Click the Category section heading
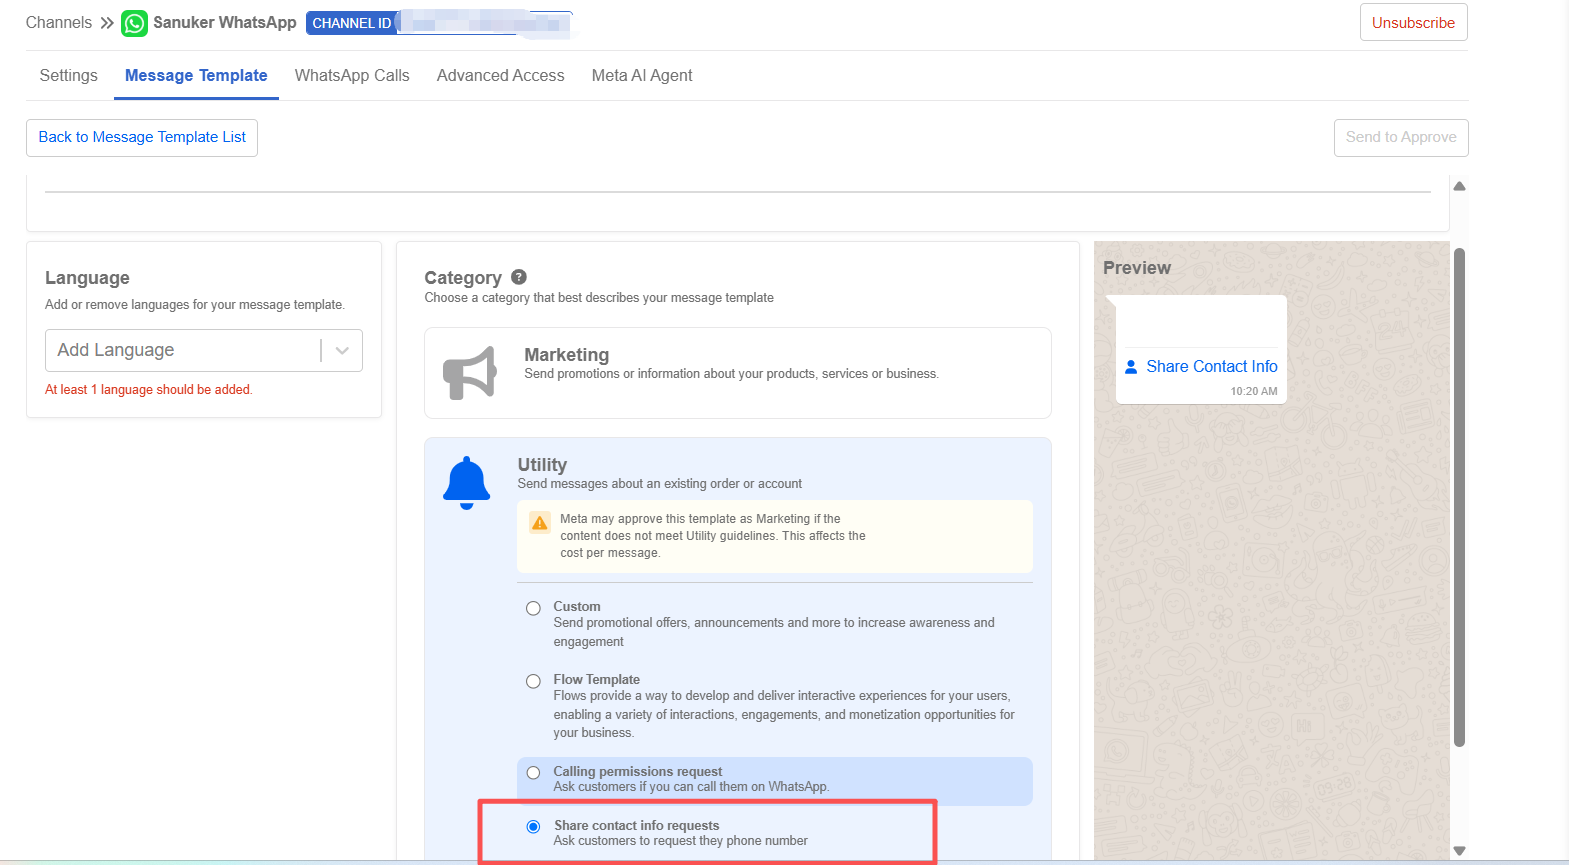 coord(463,278)
